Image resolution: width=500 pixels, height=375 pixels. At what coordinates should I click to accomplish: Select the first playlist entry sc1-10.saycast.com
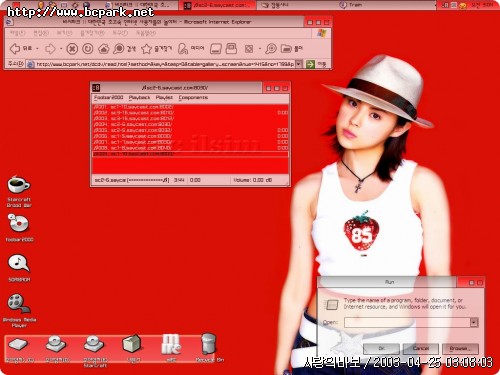pos(190,107)
